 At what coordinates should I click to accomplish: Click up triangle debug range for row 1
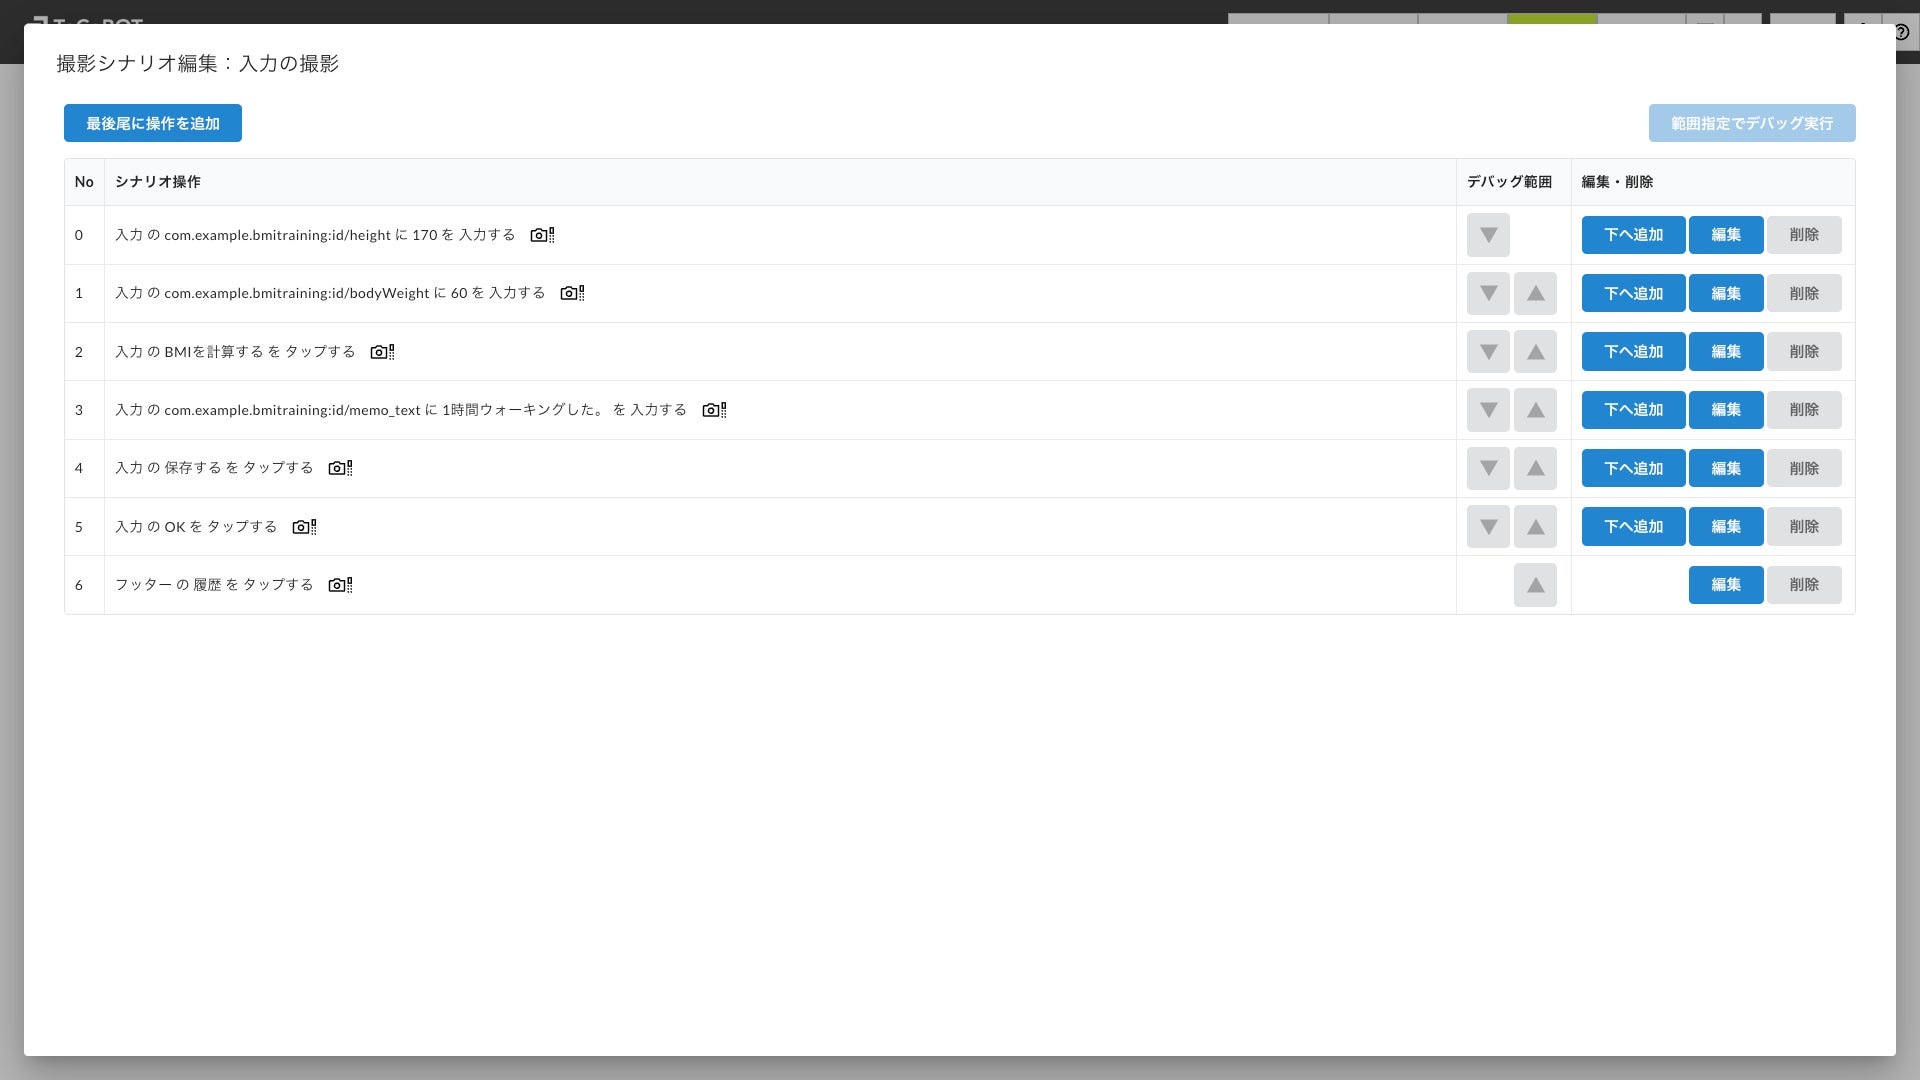pos(1535,293)
